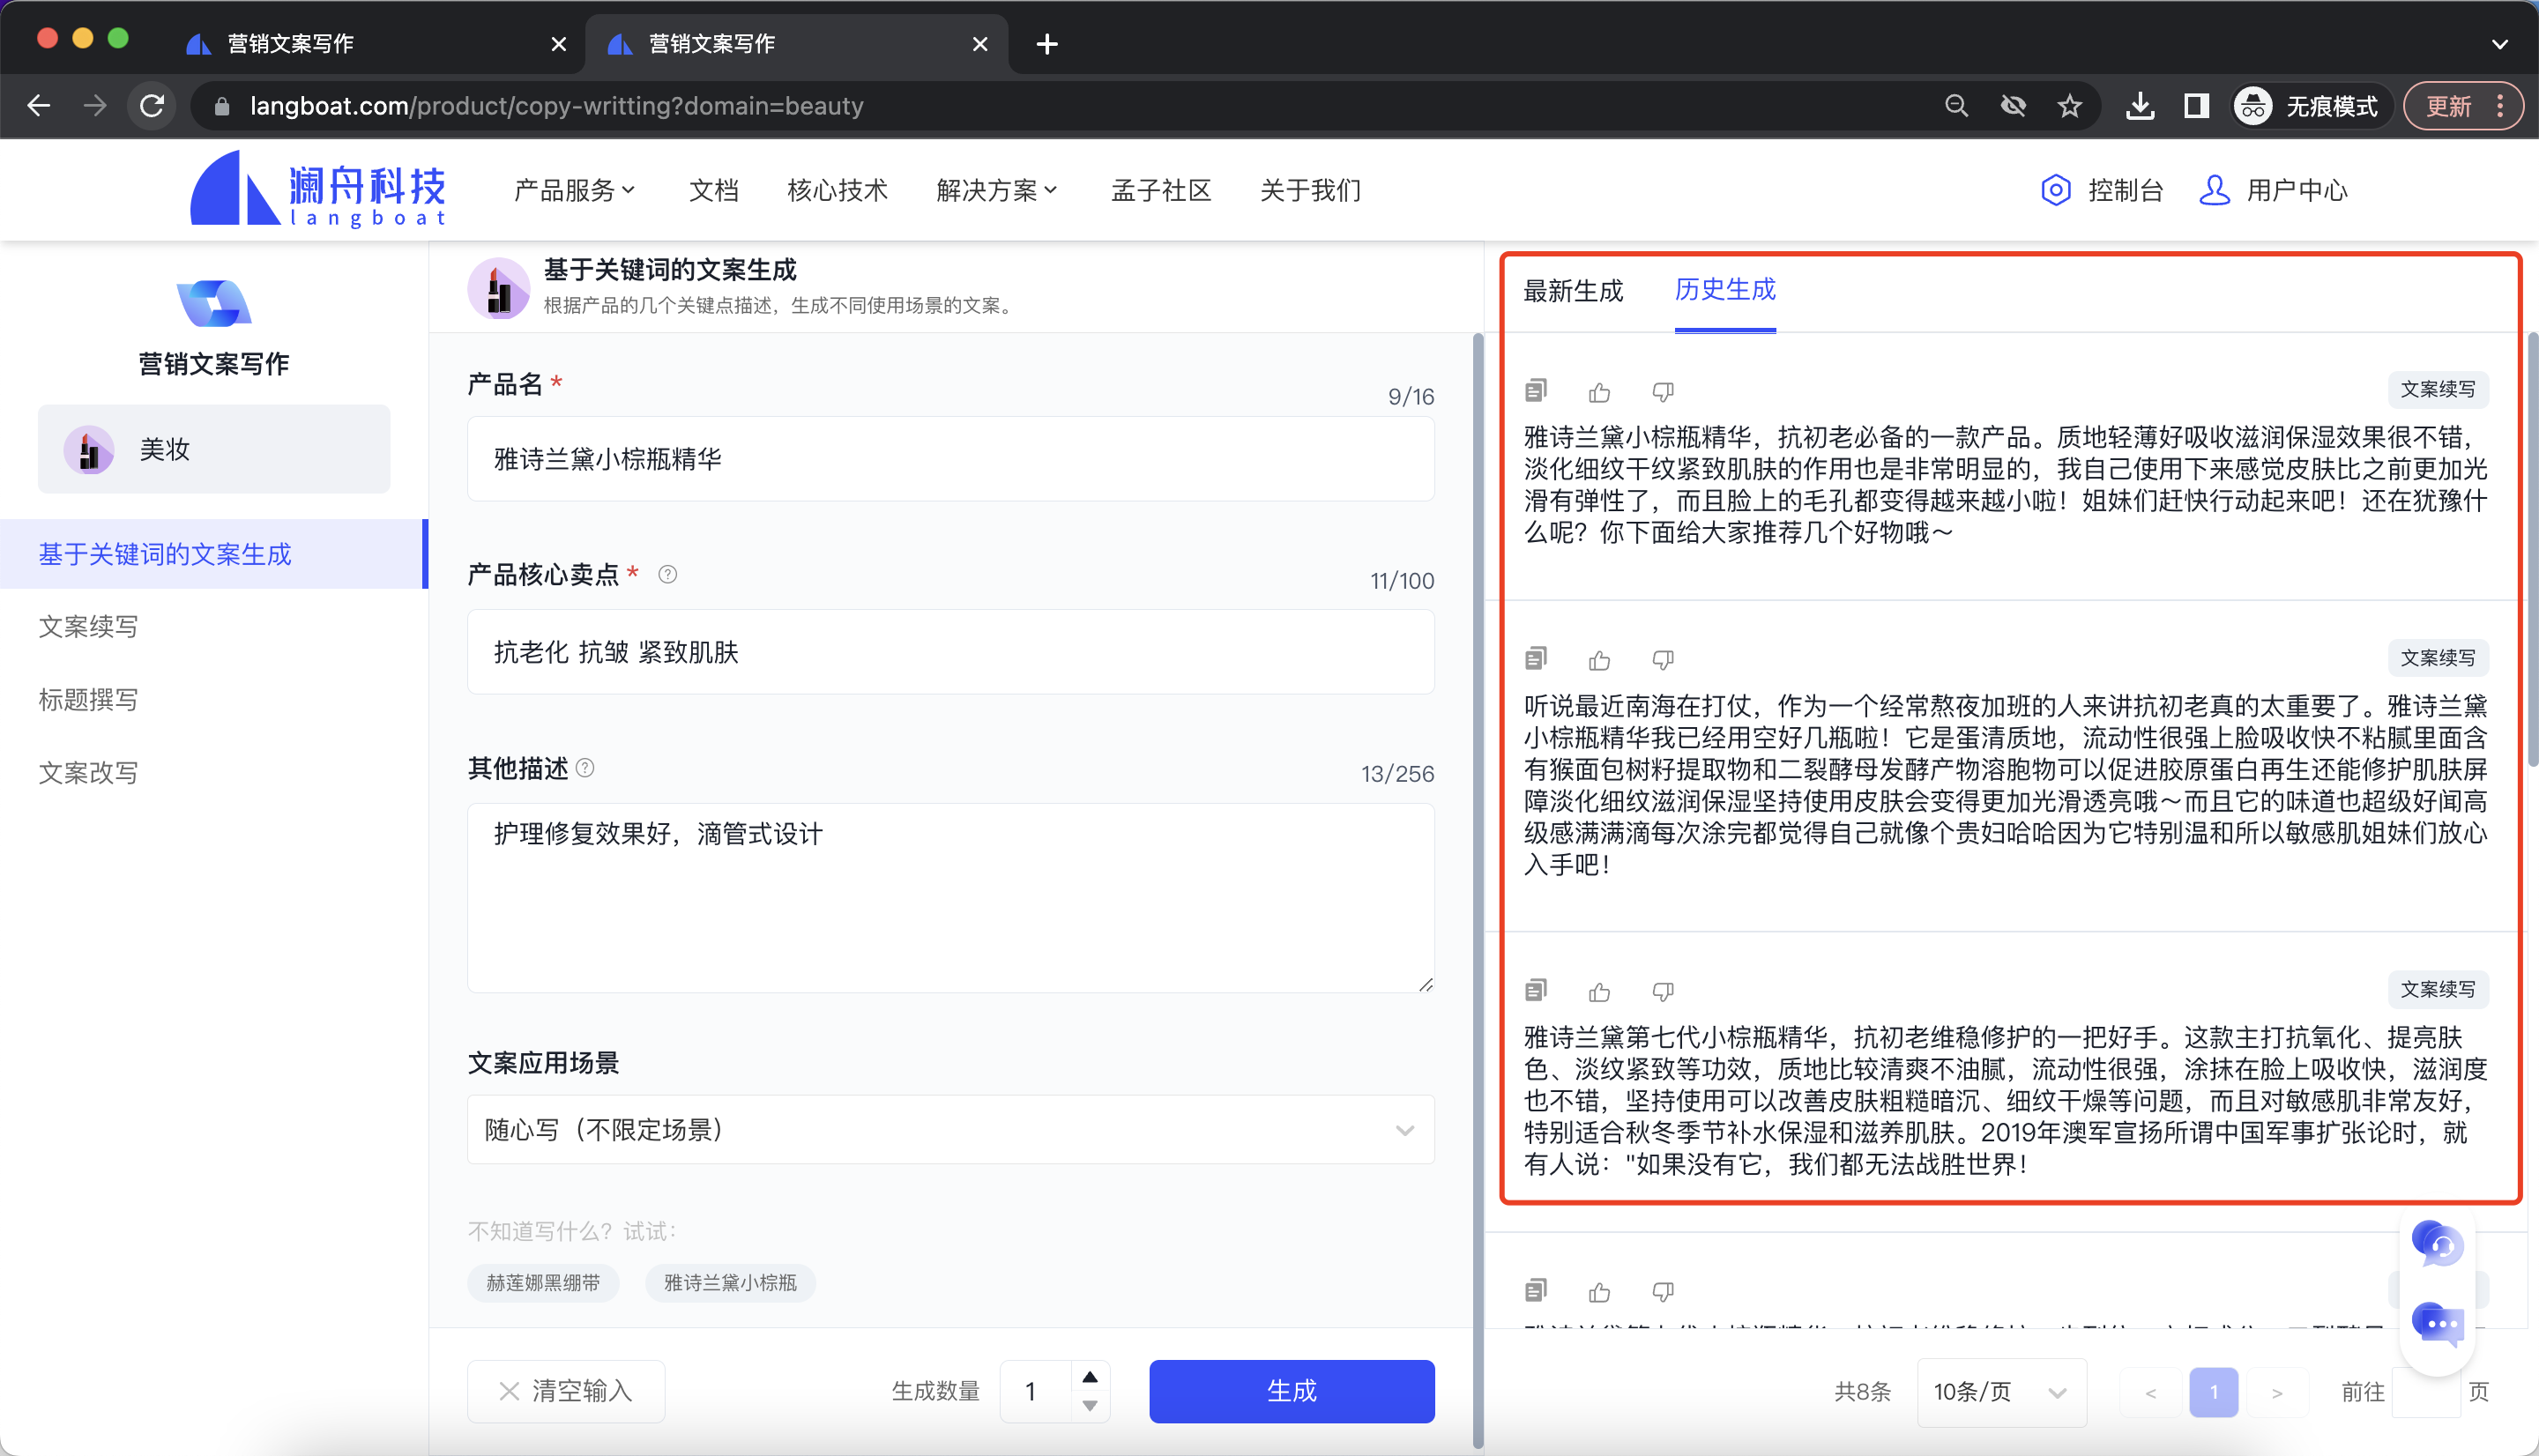Click the 更新 browser update button
Viewport: 2539px width, 1456px height.
[x=2462, y=105]
